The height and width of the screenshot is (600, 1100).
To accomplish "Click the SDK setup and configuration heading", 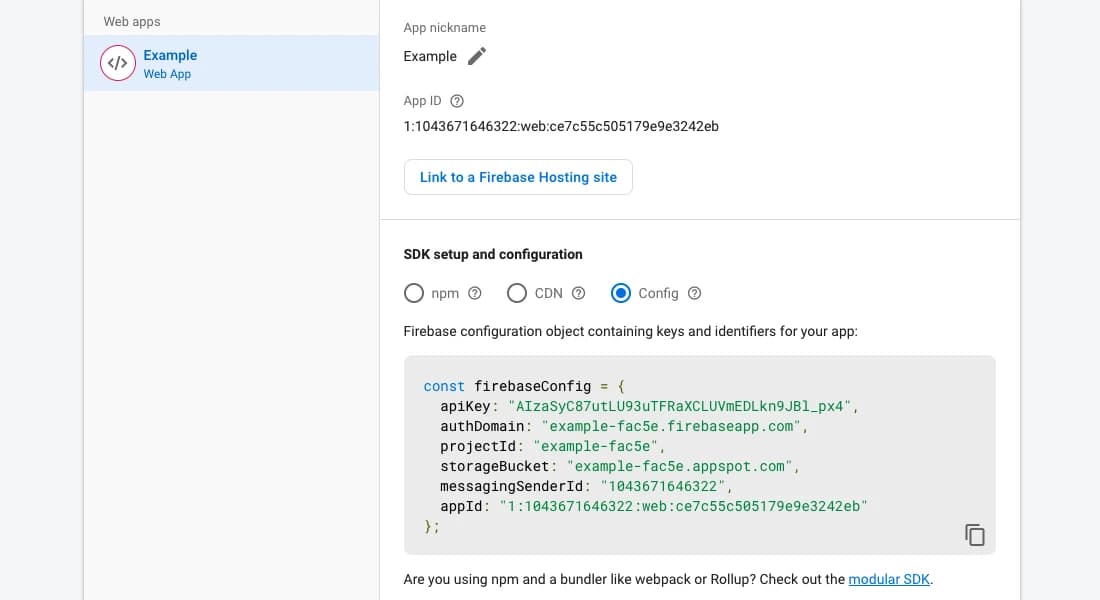I will 493,254.
